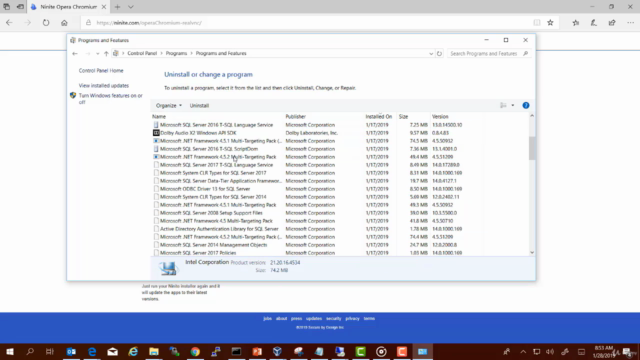Open Edge new tab

pos(118,7)
